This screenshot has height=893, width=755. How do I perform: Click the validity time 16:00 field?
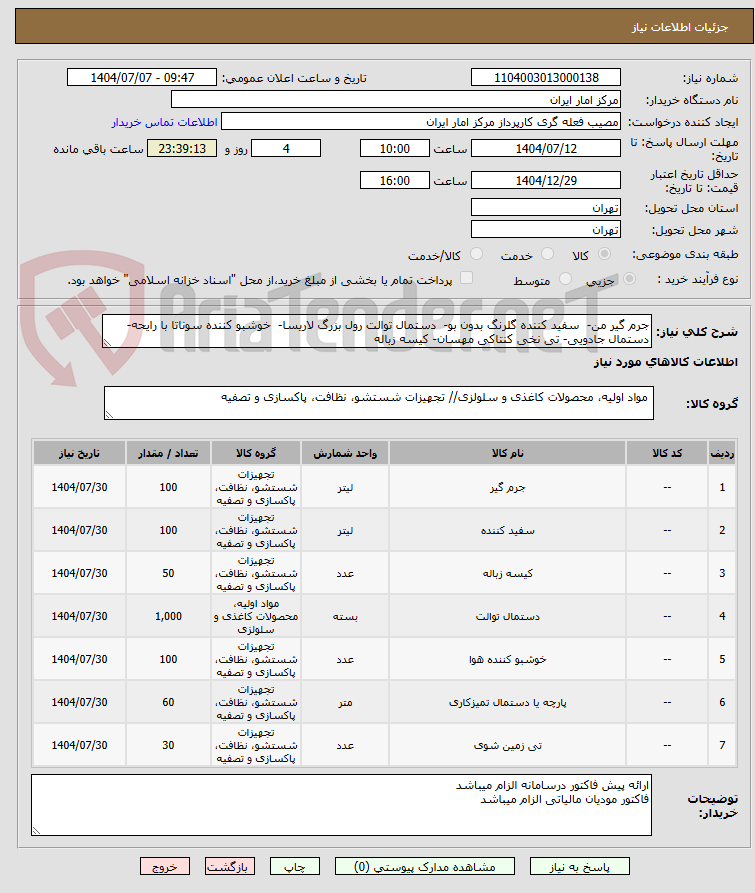coord(395,181)
